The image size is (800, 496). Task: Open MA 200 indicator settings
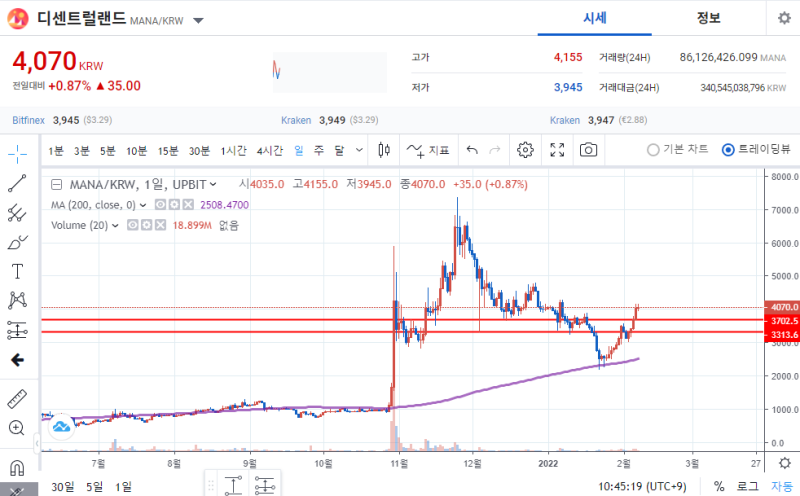coord(174,205)
